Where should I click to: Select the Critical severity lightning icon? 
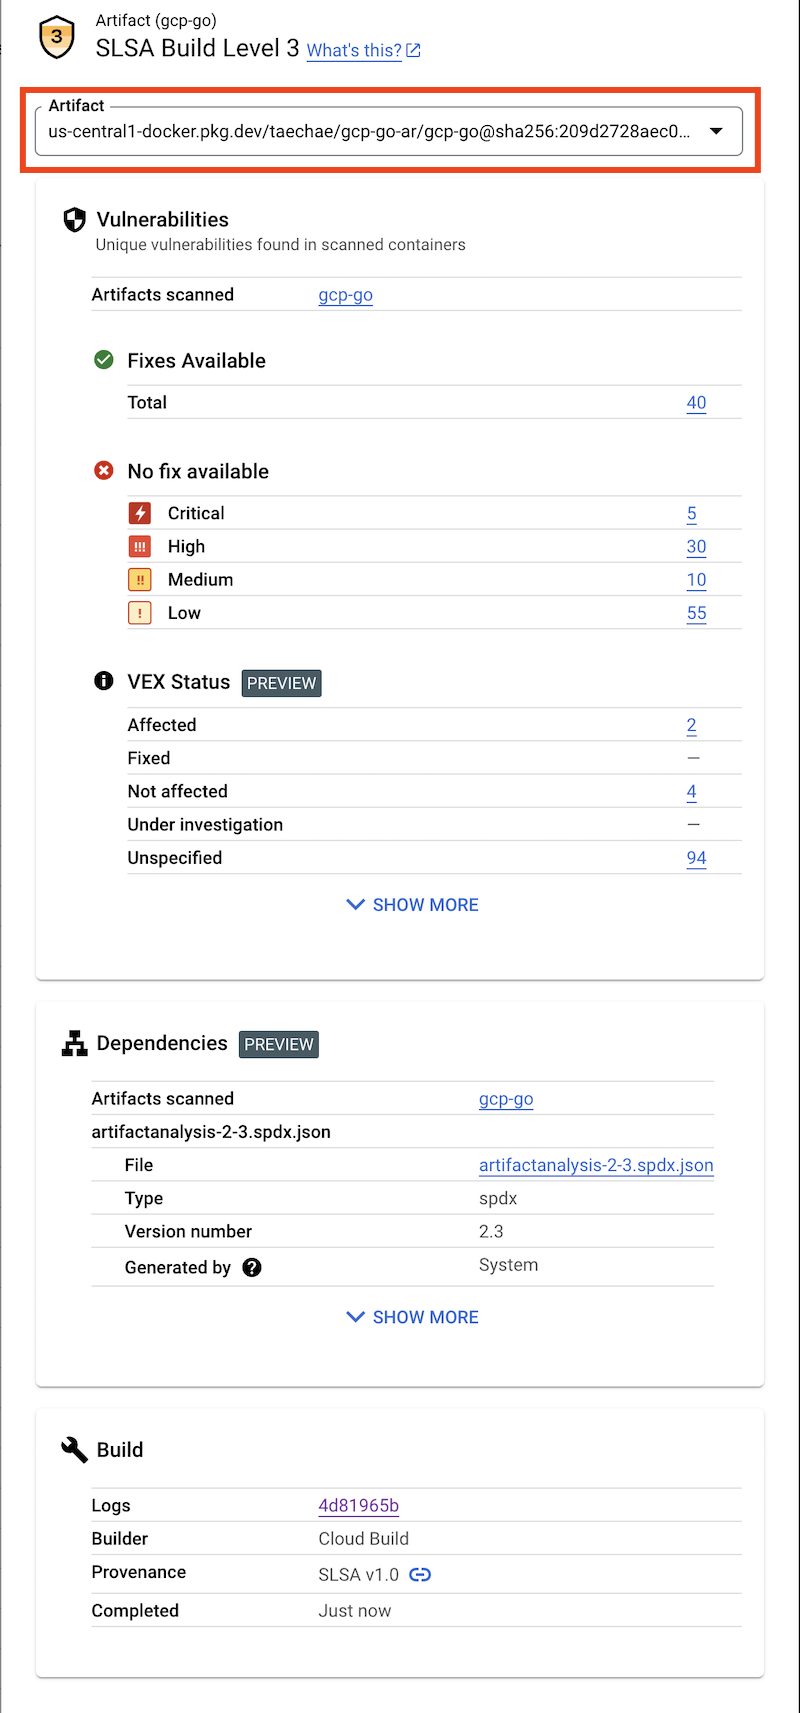[140, 513]
